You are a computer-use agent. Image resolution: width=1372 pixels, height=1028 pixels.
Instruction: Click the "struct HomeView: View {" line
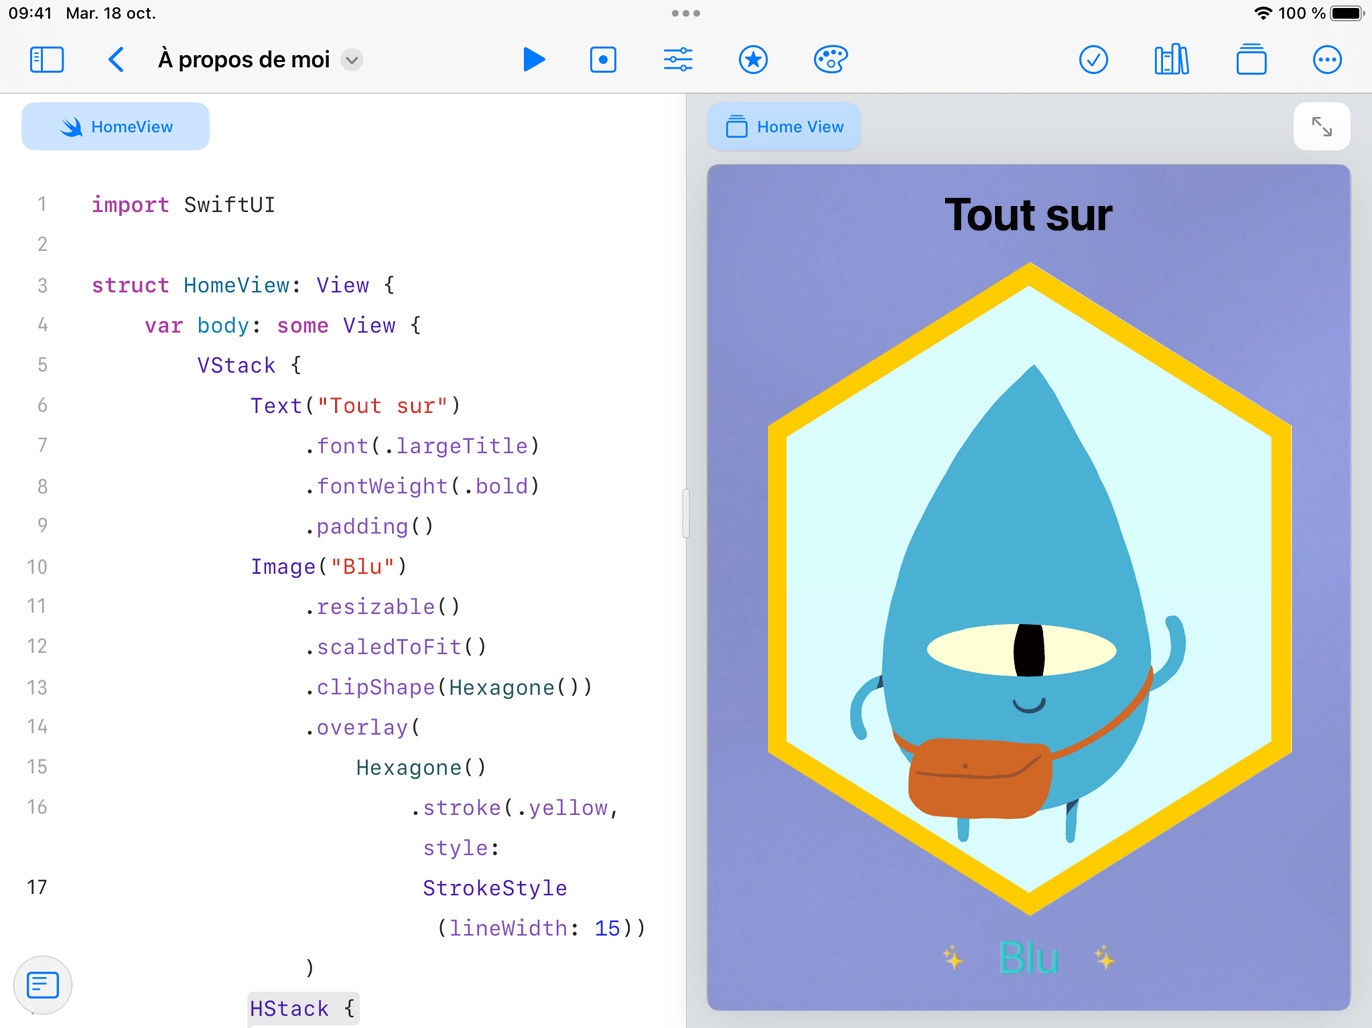(243, 285)
